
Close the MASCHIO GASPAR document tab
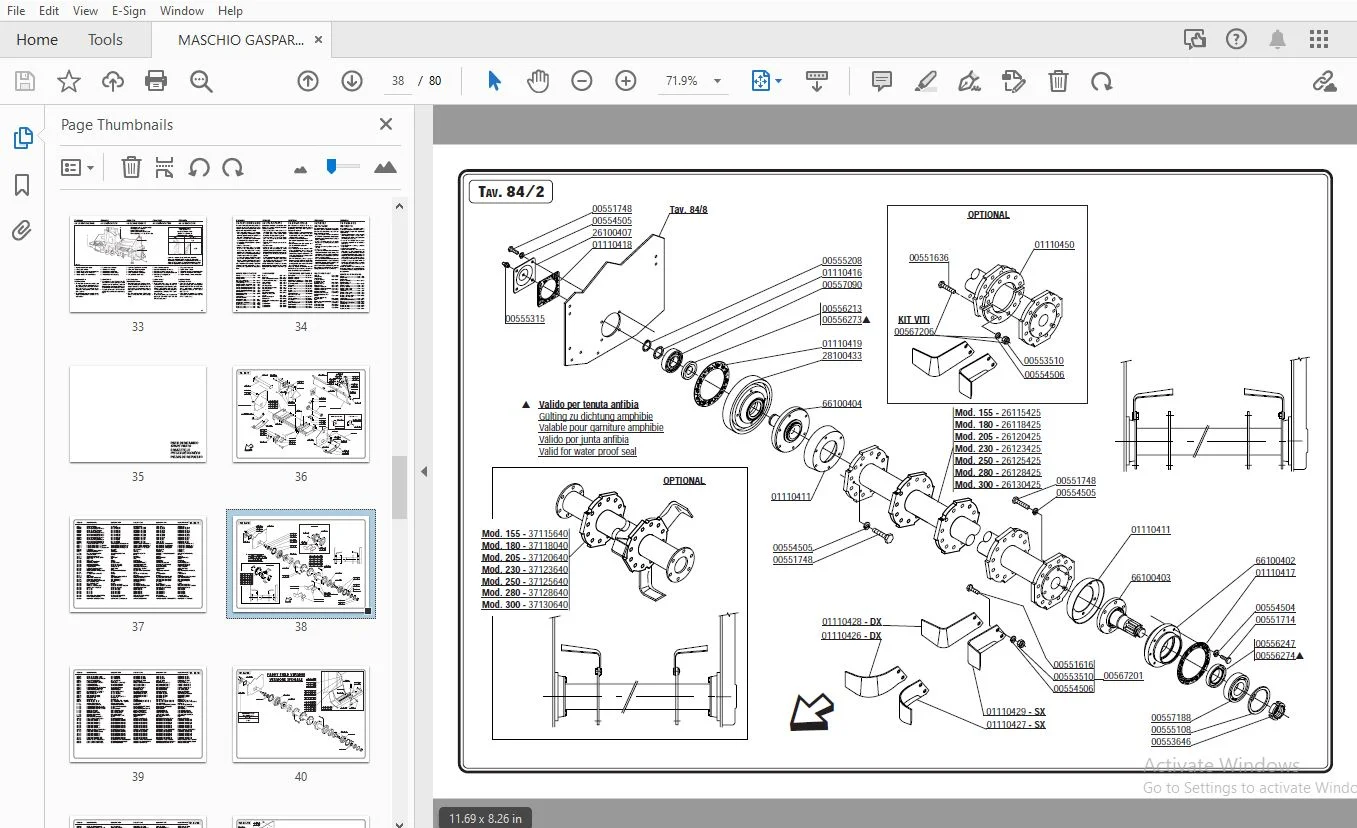[319, 40]
